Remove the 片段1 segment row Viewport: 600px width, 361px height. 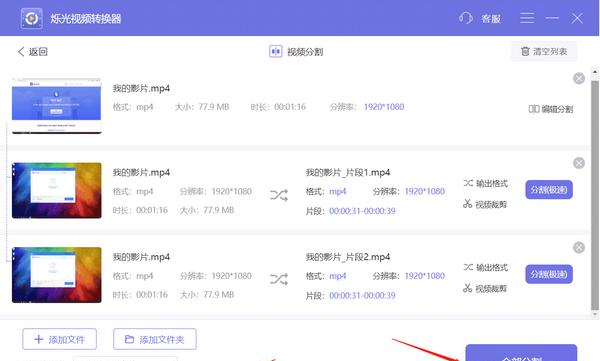point(579,163)
